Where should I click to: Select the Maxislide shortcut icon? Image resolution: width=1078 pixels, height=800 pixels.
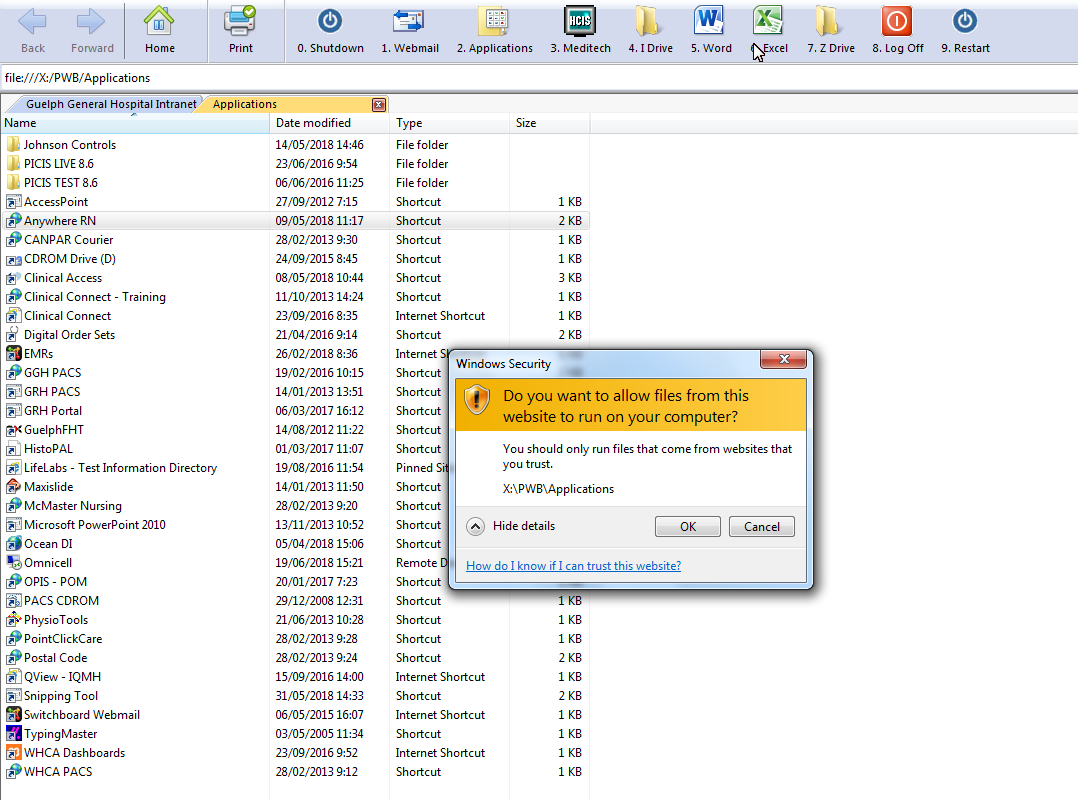coord(13,487)
